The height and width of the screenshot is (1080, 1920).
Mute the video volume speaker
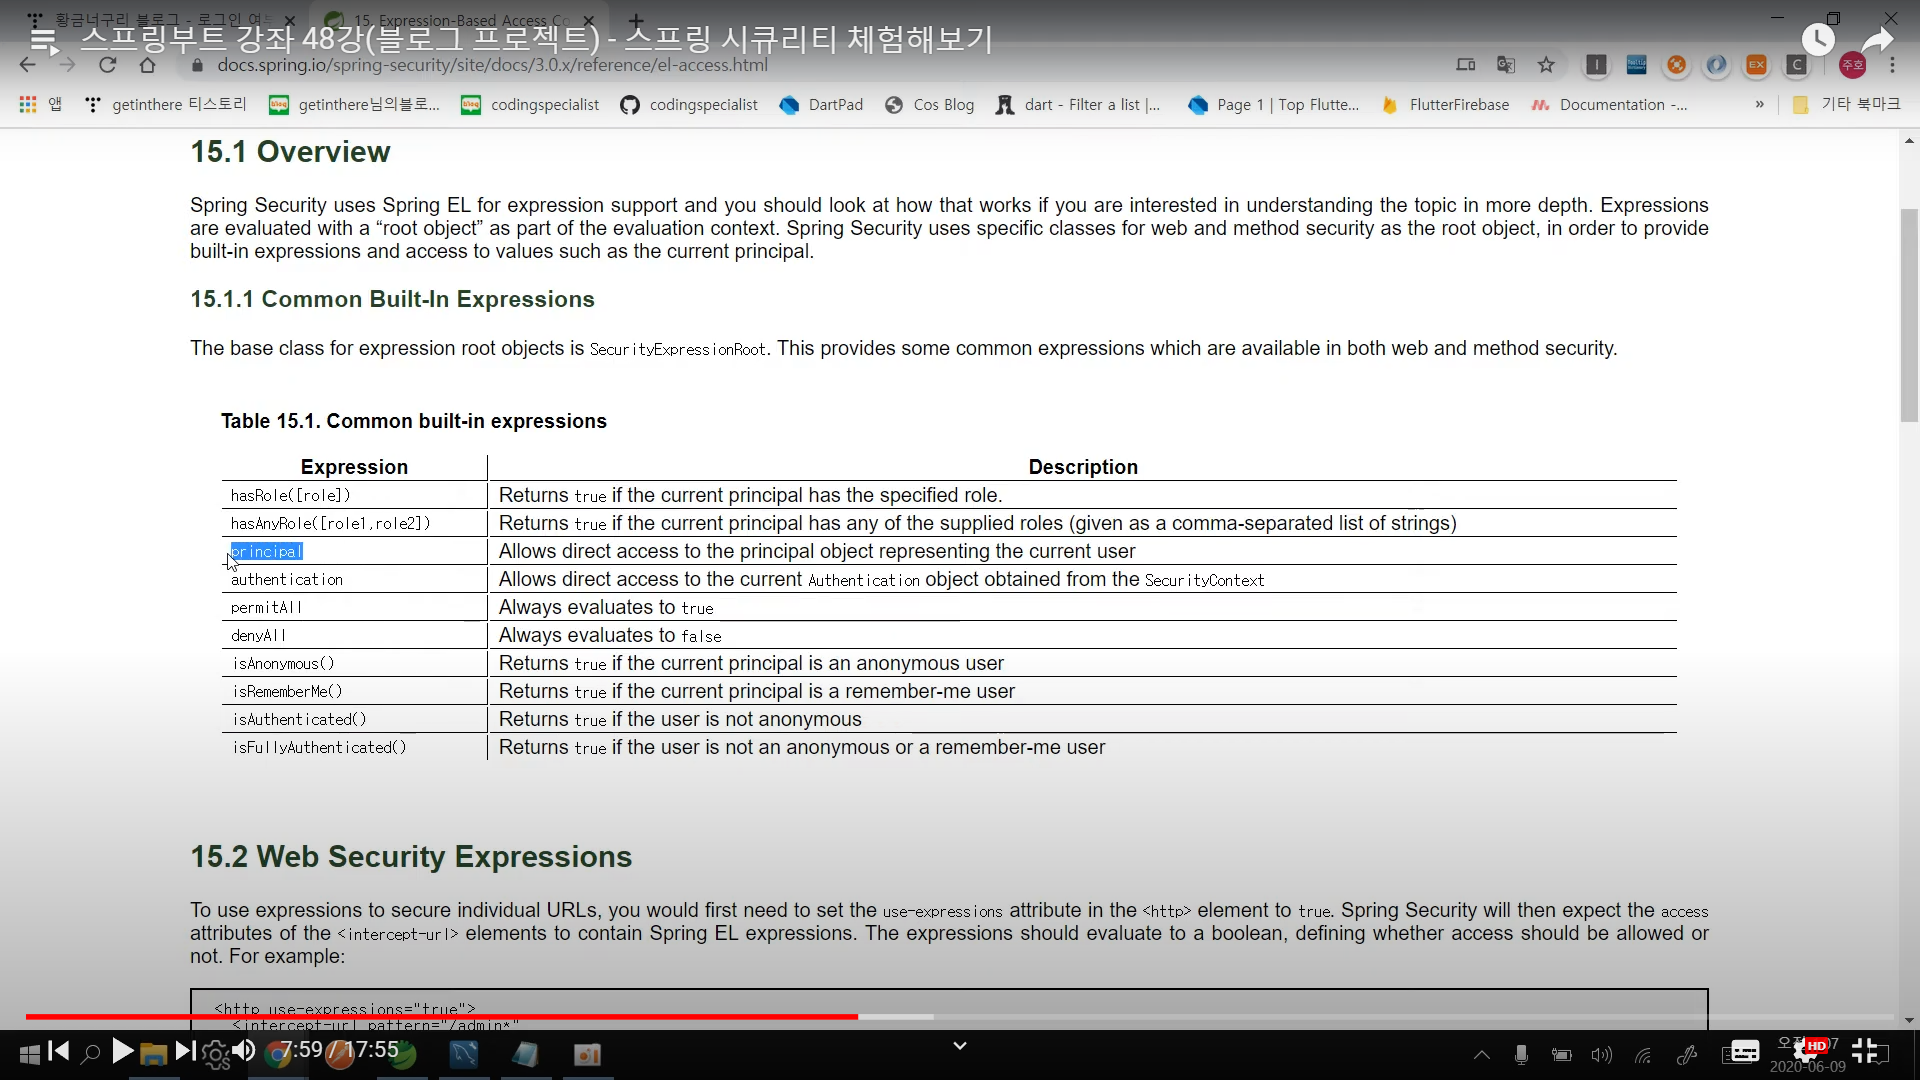click(x=243, y=1051)
